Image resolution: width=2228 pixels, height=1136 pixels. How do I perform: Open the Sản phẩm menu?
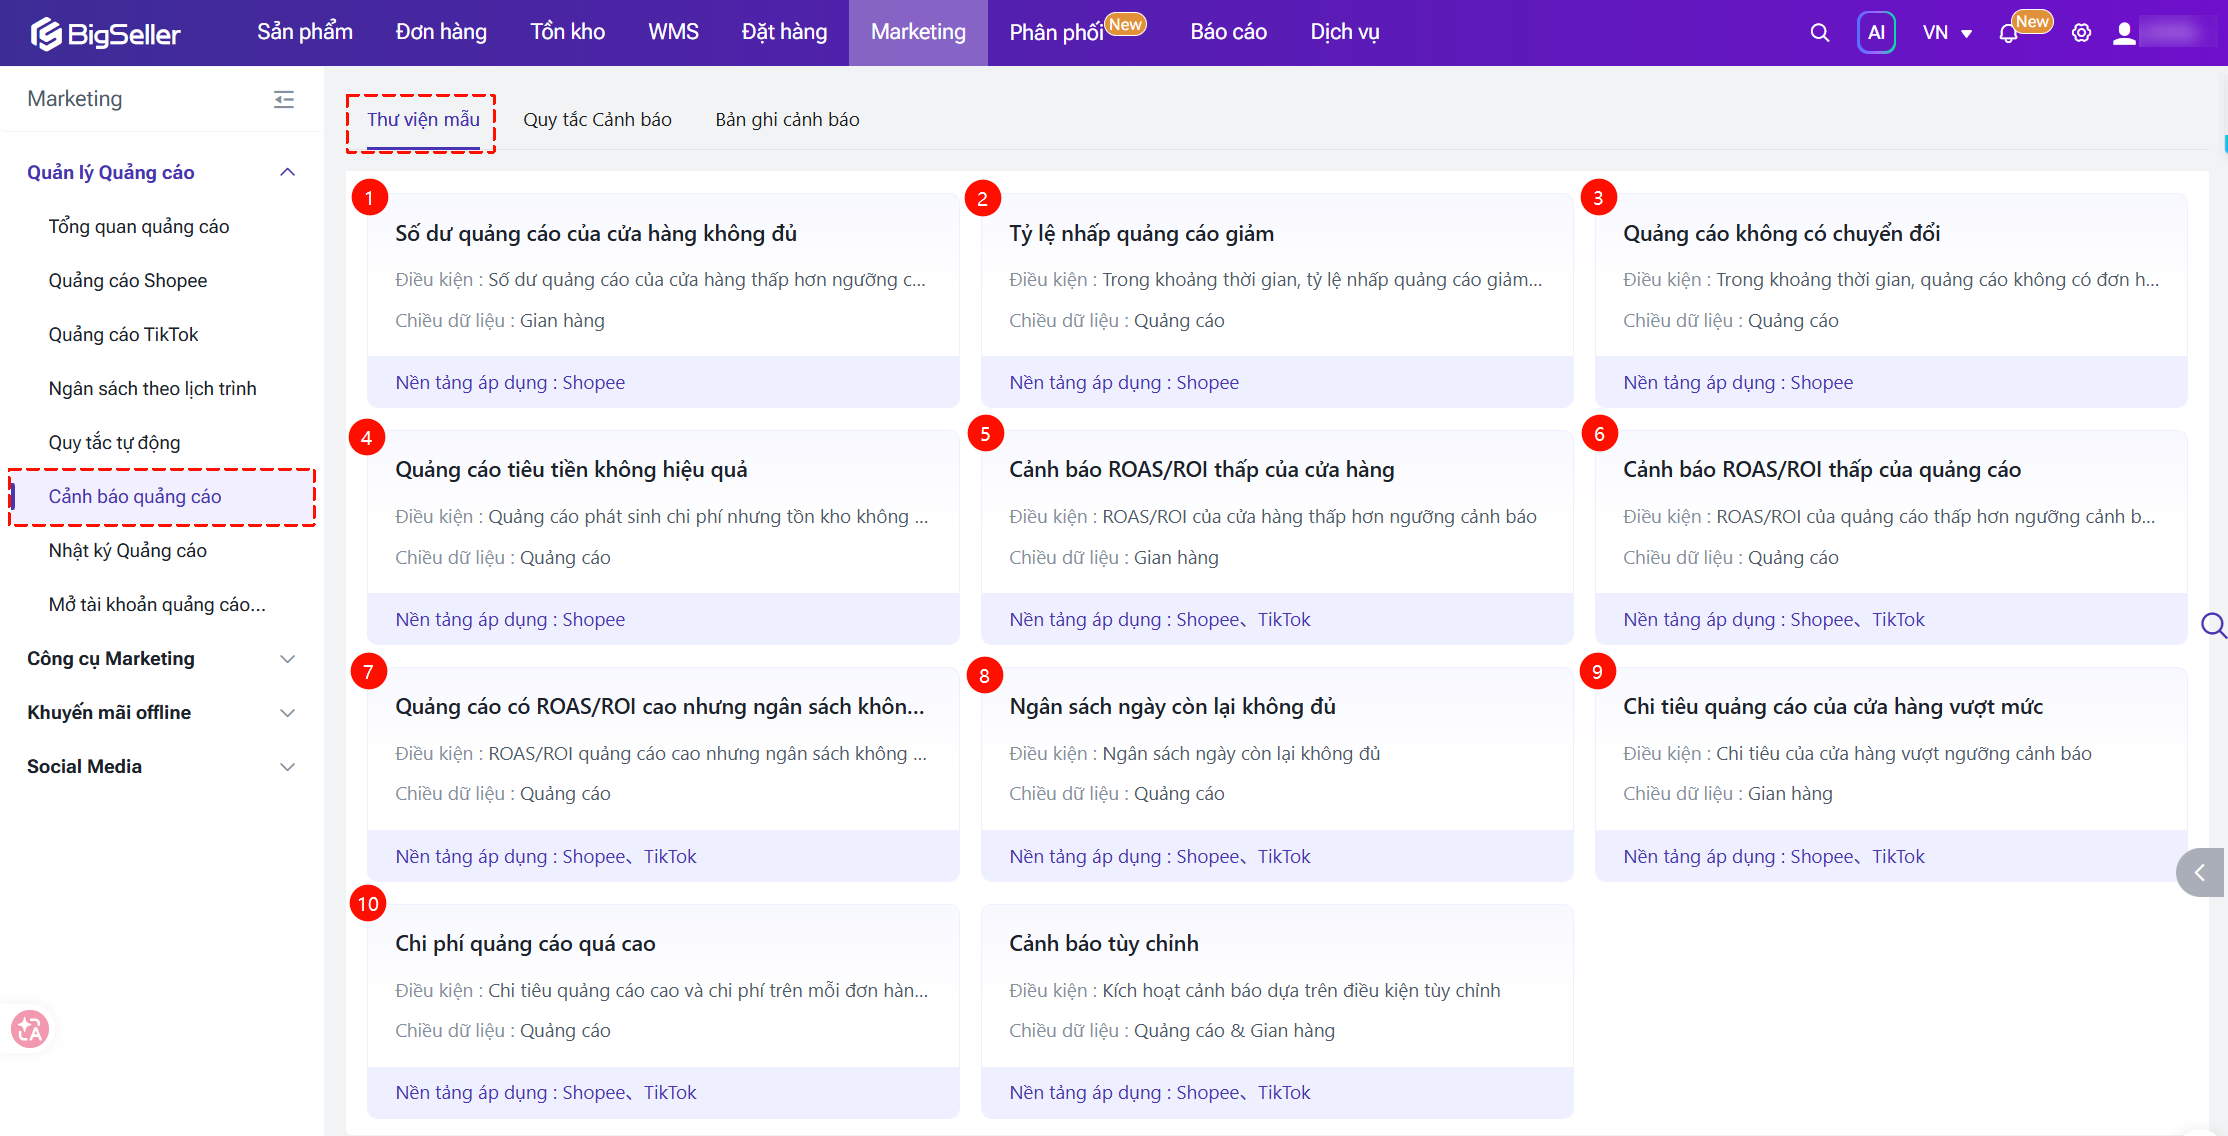coord(305,32)
